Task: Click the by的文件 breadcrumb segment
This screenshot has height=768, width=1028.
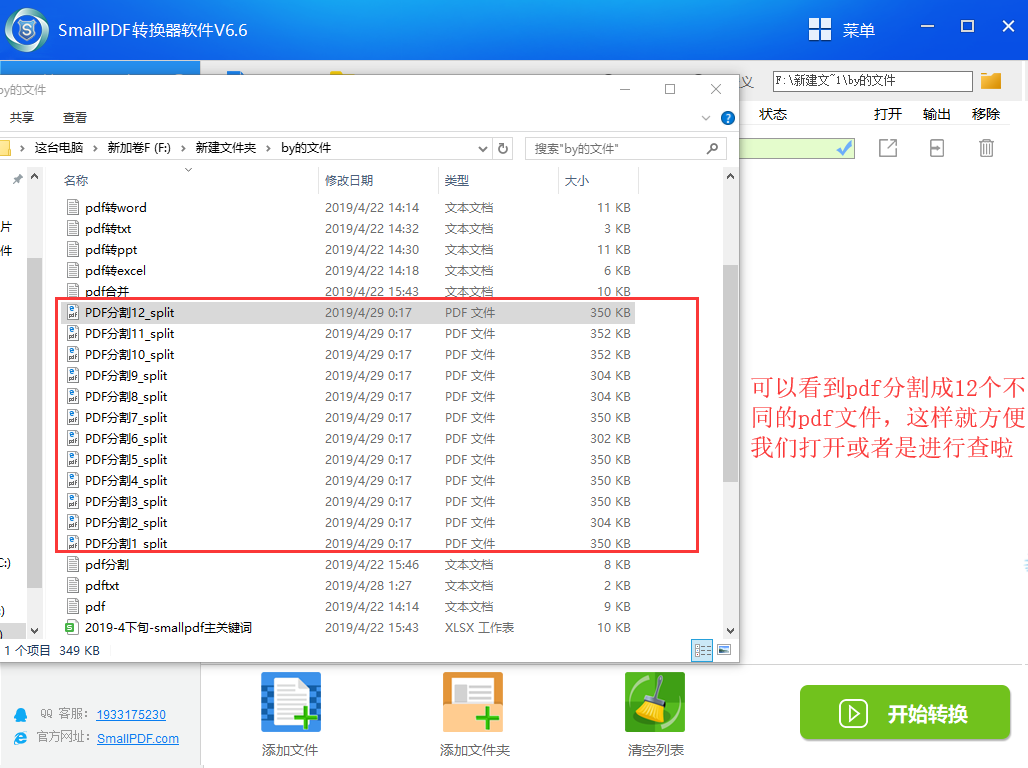Action: point(306,148)
